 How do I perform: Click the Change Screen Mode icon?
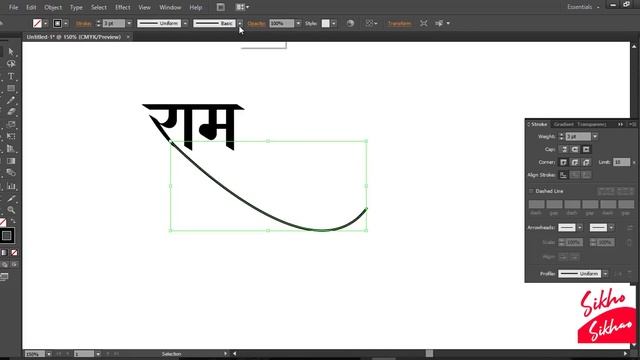4,277
